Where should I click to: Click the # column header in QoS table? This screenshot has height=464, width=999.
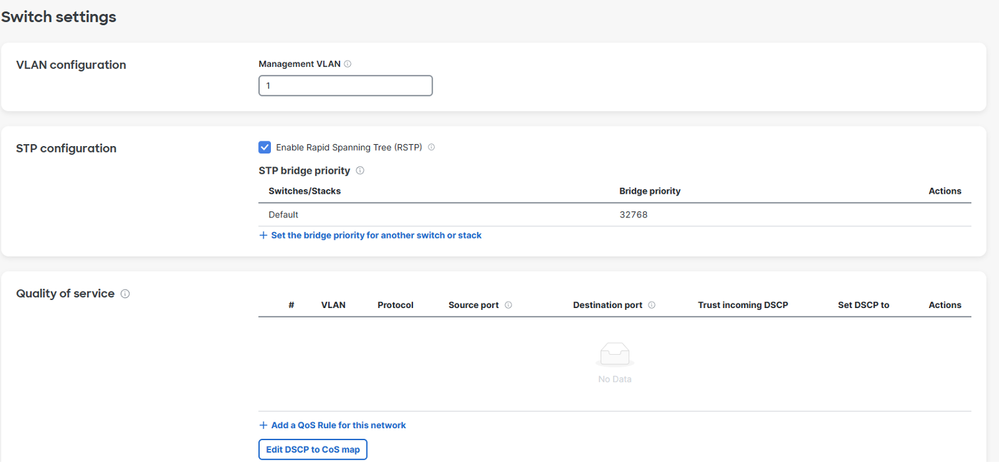[x=291, y=305]
